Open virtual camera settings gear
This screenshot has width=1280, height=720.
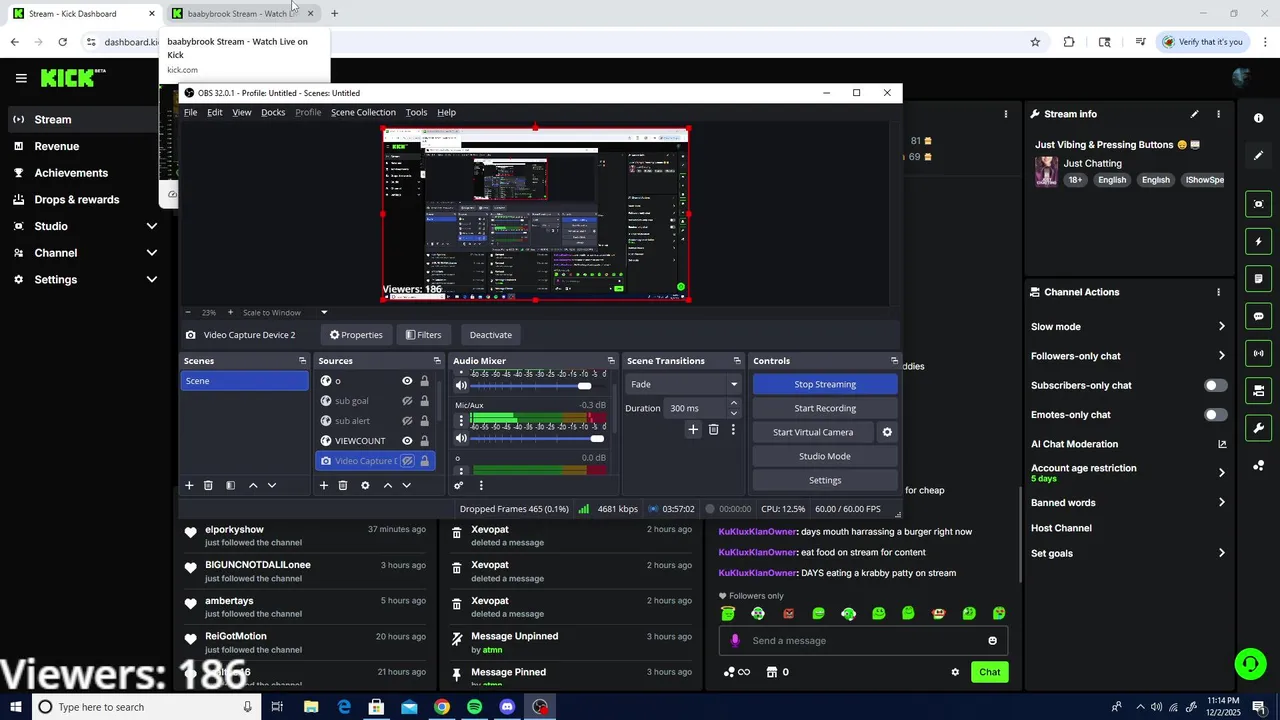(887, 432)
